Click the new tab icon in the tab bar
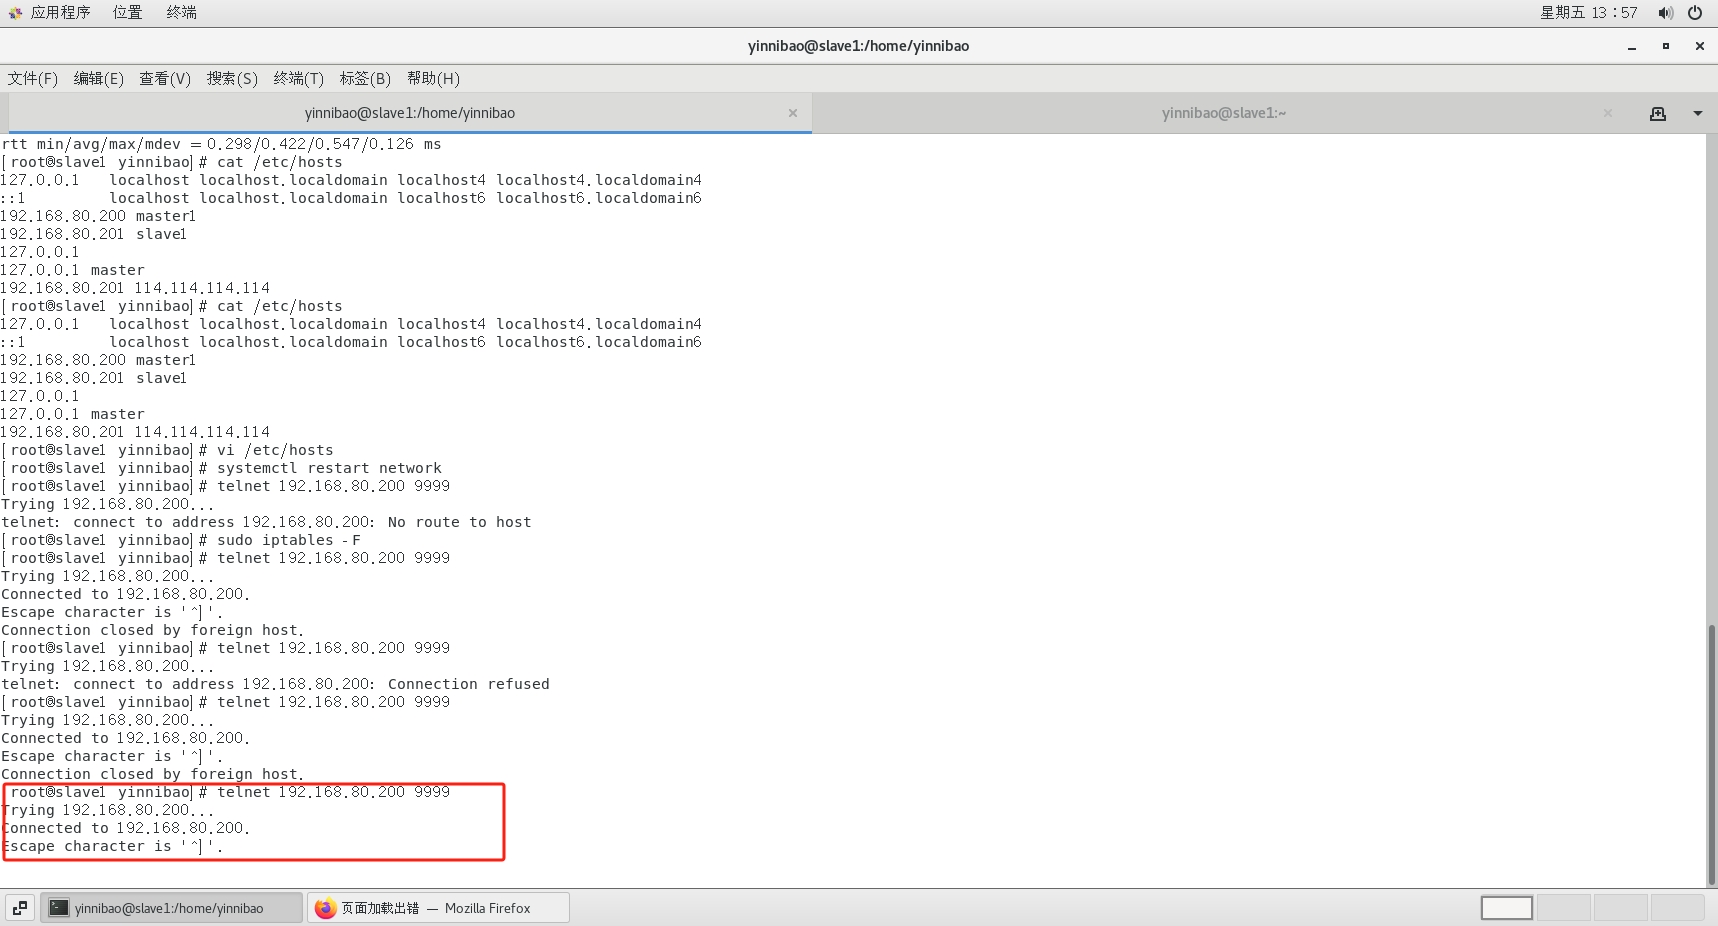This screenshot has height=926, width=1718. click(1658, 114)
